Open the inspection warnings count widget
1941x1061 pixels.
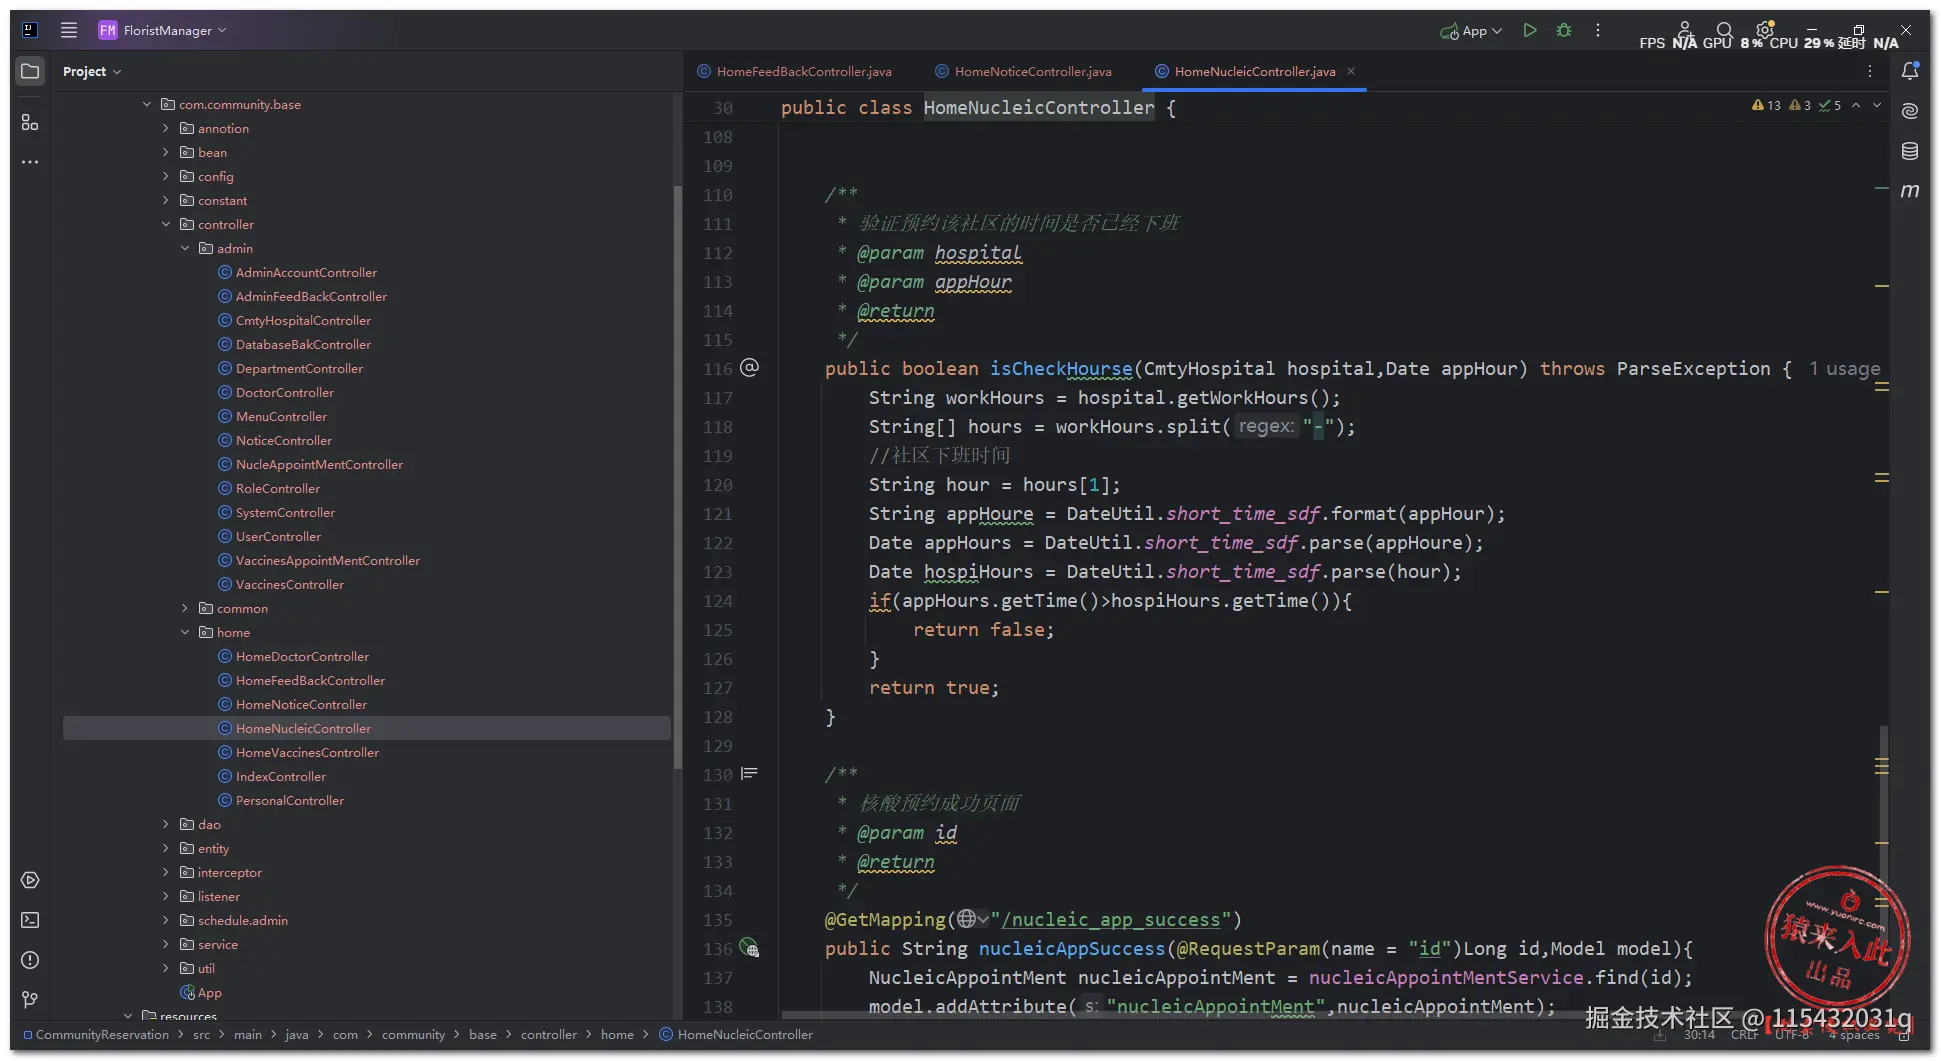point(1796,105)
